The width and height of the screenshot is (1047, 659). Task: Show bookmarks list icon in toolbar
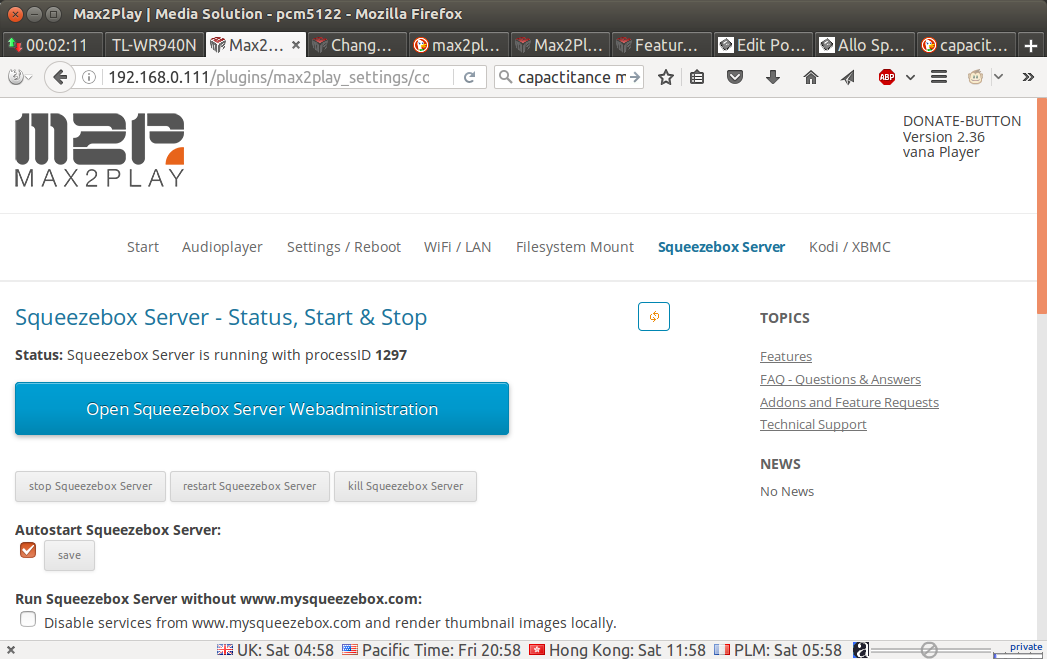(697, 77)
